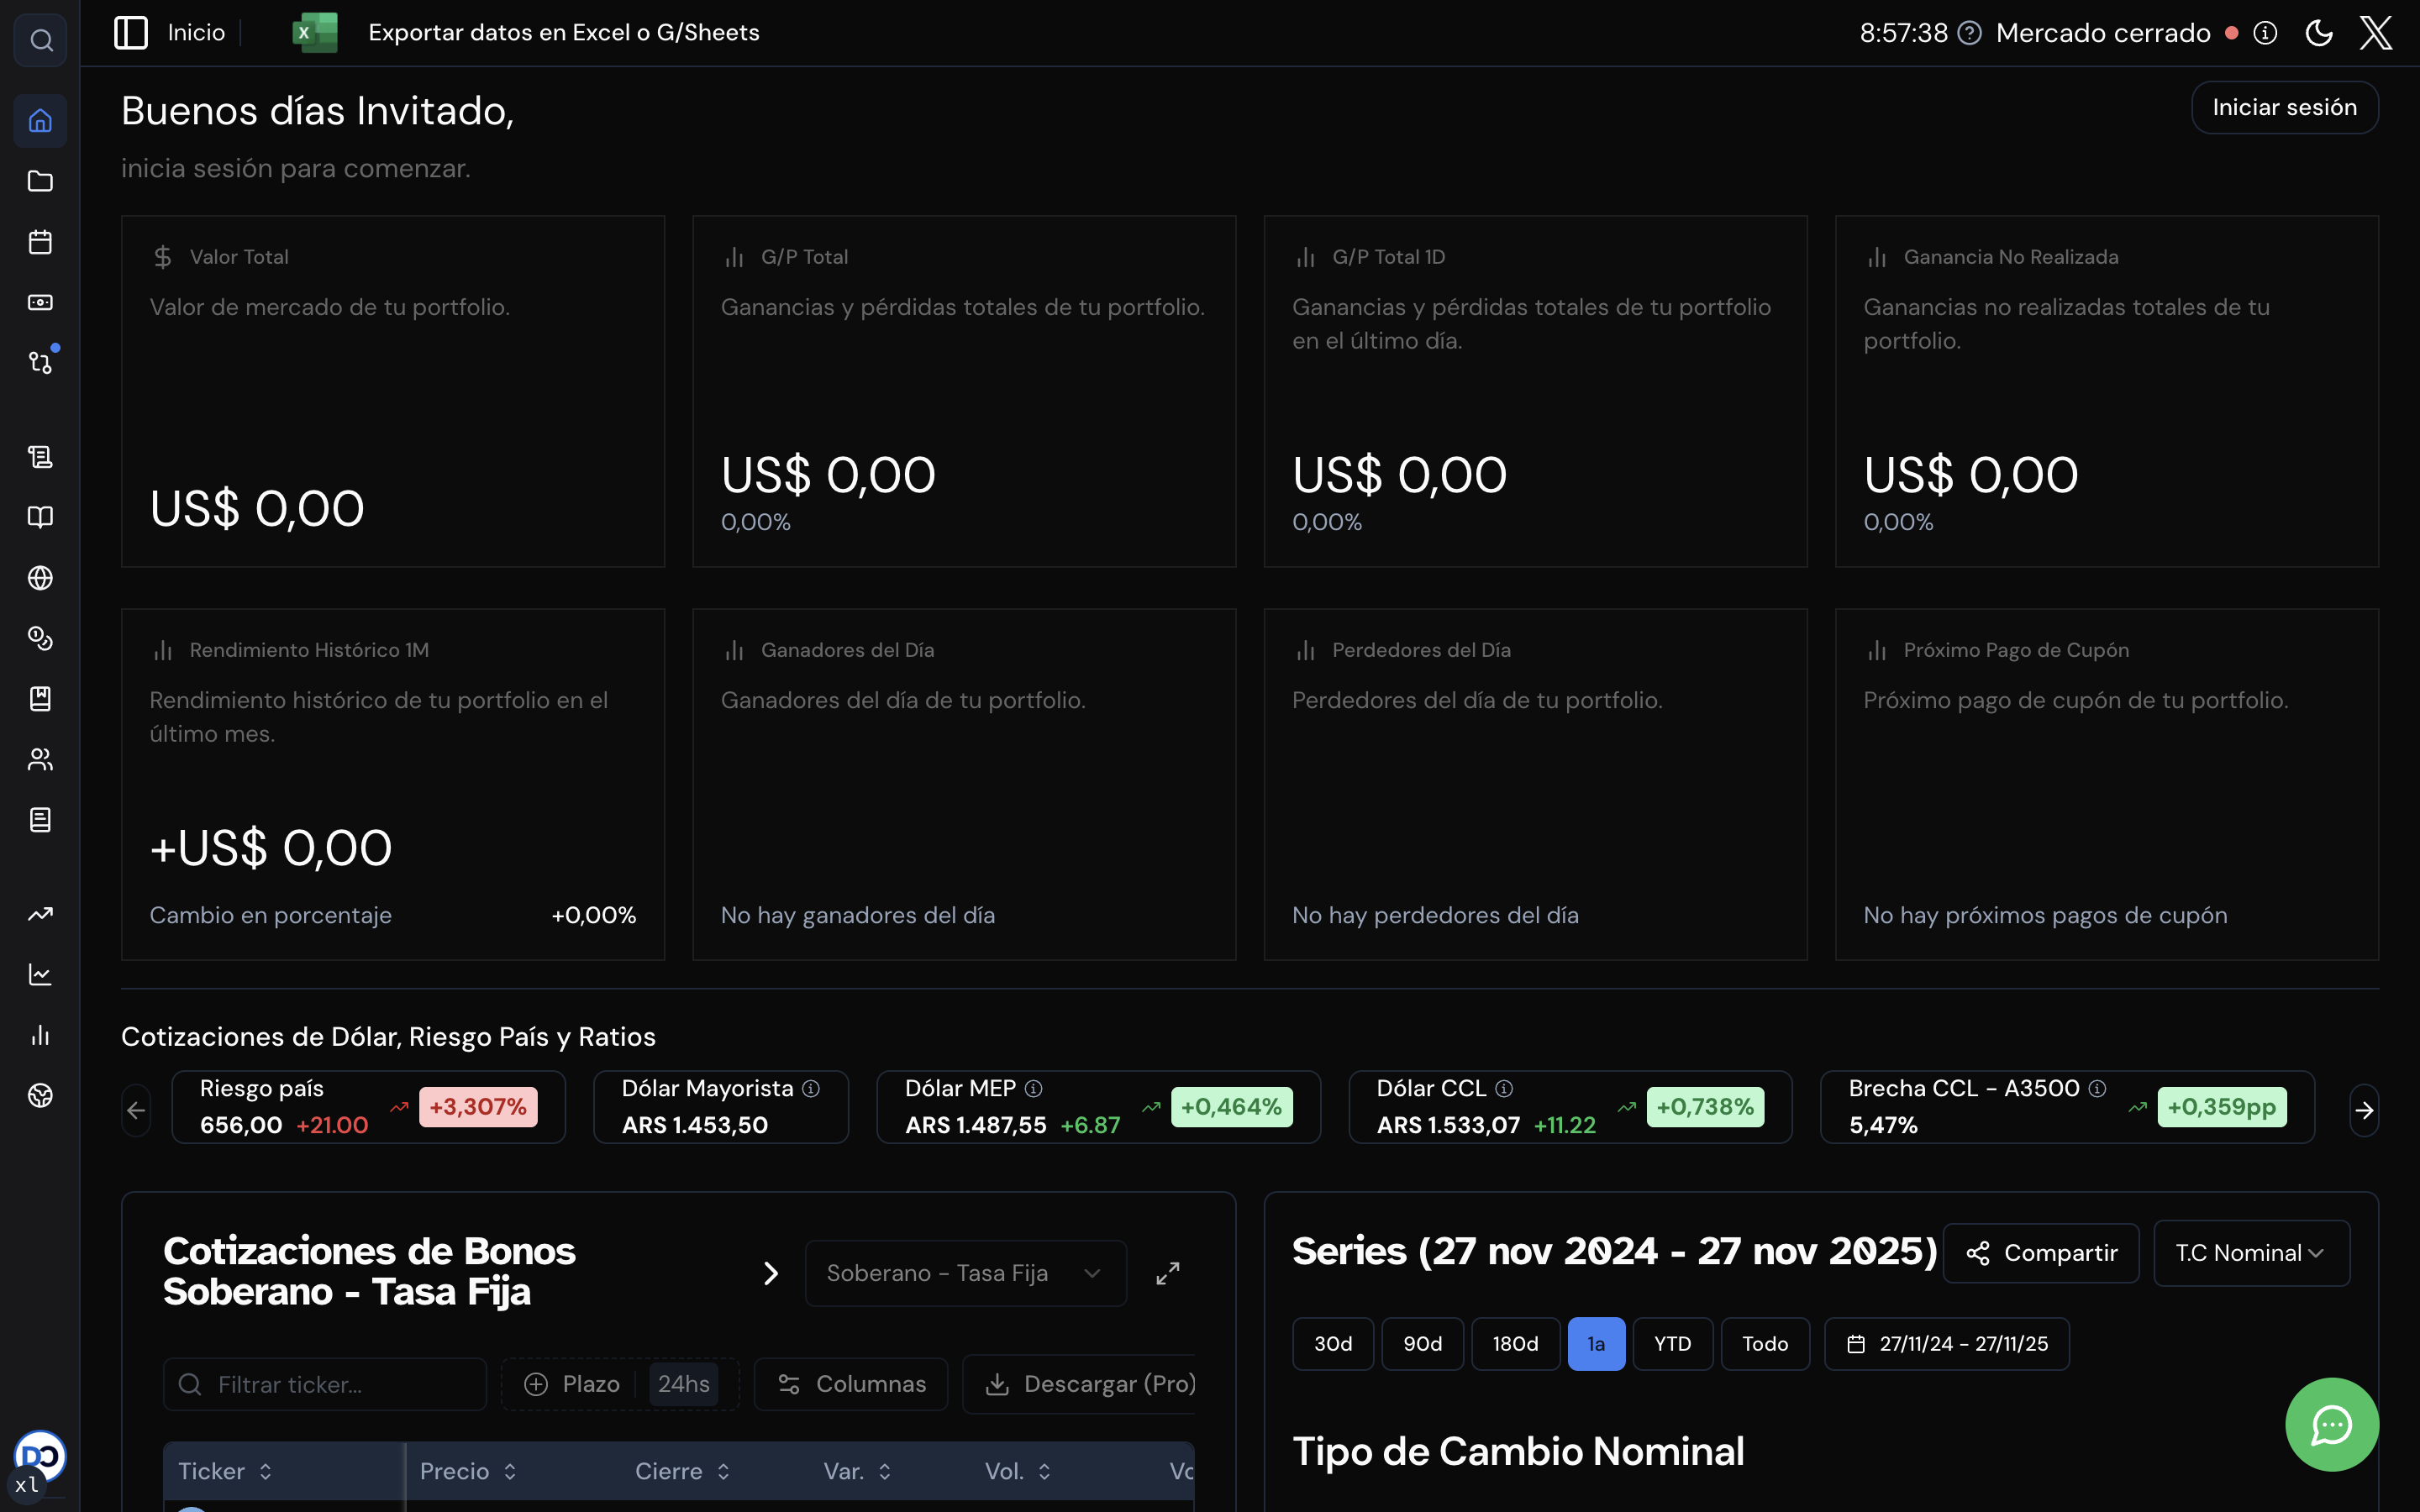Collapse the sidebar with the panel icon
Viewport: 2420px width, 1512px height.
(130, 32)
